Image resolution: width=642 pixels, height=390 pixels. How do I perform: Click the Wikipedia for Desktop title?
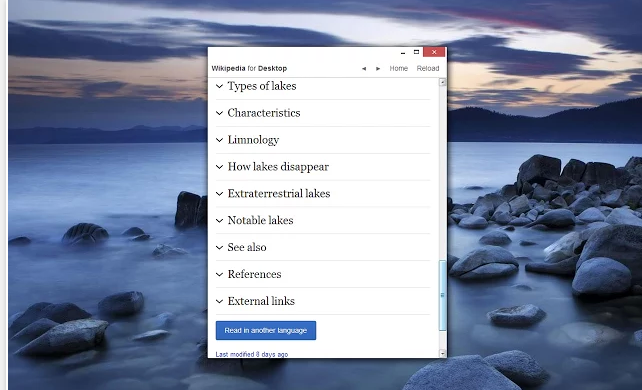tap(249, 68)
